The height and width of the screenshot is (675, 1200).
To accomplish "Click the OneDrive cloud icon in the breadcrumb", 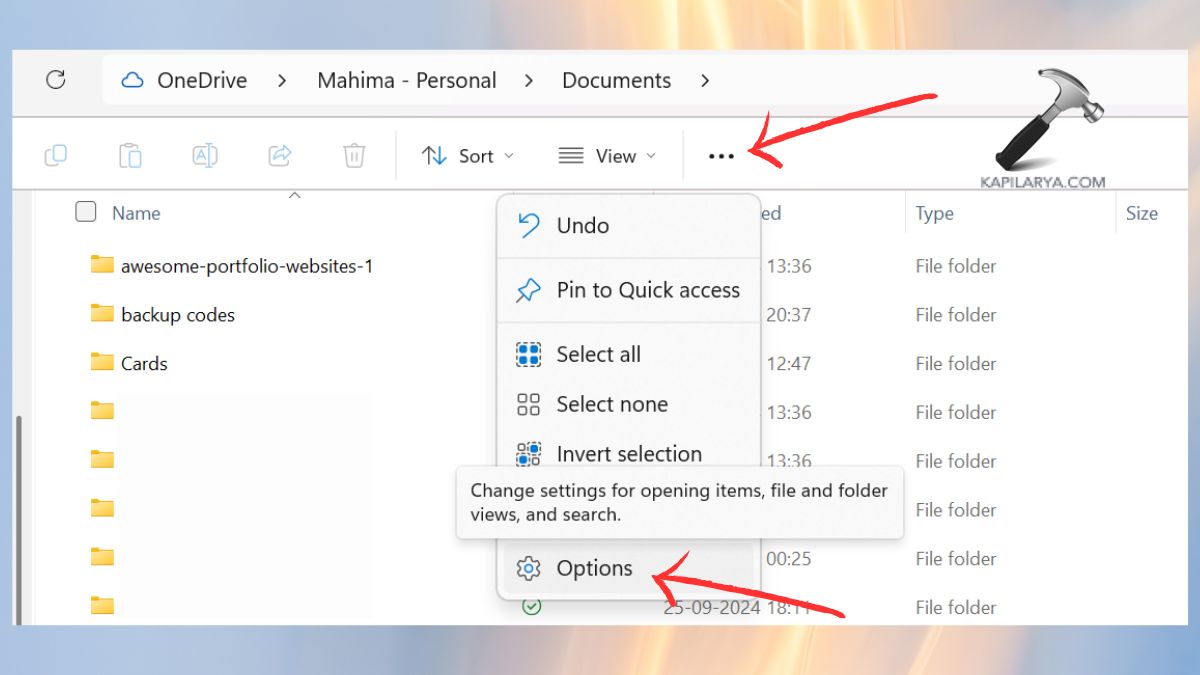I will (x=131, y=80).
